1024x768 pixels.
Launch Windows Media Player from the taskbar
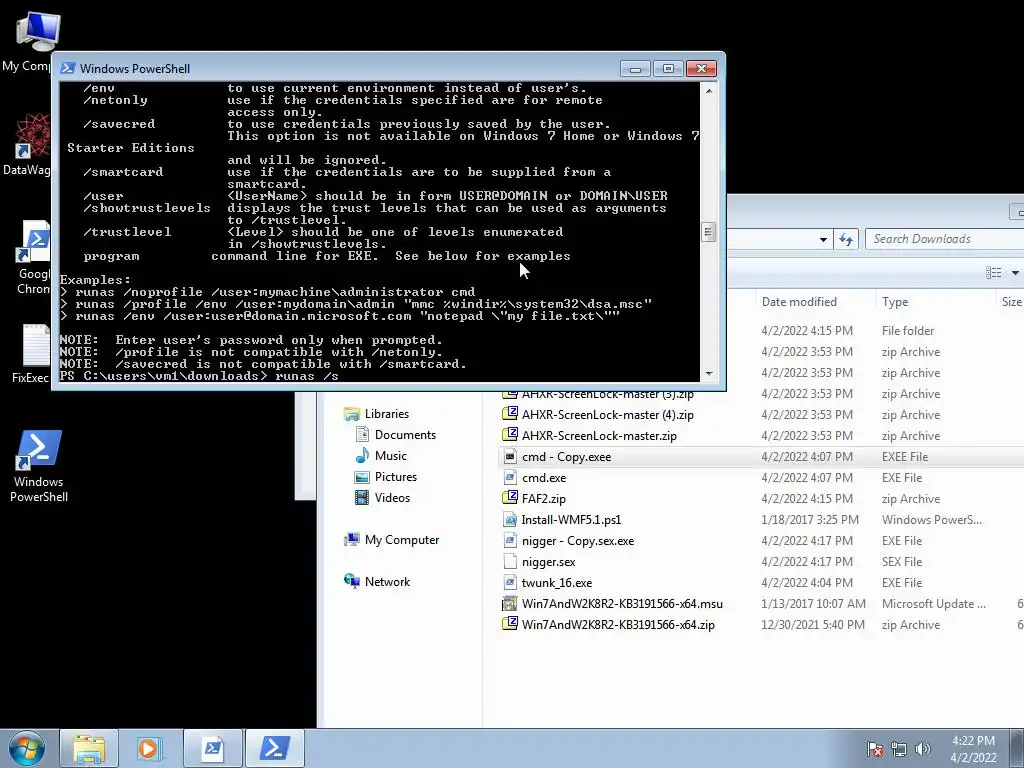click(x=150, y=748)
